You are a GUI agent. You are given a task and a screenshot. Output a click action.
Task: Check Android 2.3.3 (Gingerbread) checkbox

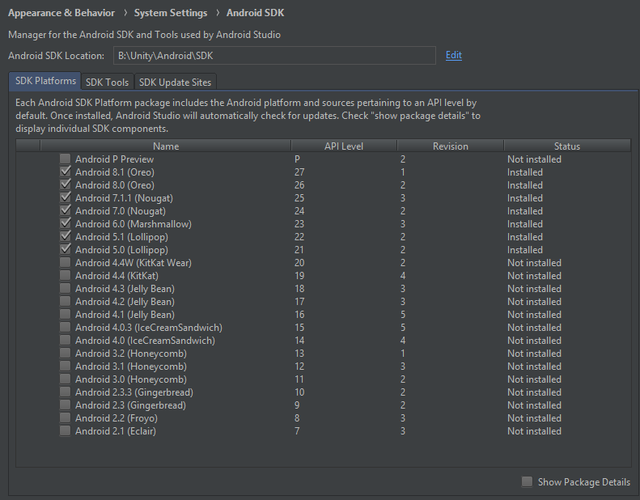(x=65, y=392)
